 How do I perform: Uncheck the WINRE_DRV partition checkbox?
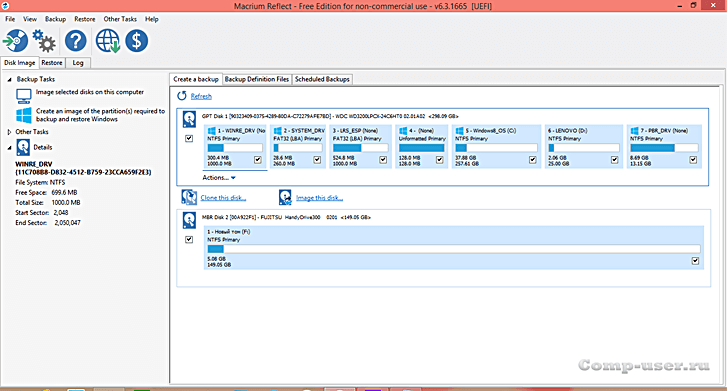coord(258,160)
